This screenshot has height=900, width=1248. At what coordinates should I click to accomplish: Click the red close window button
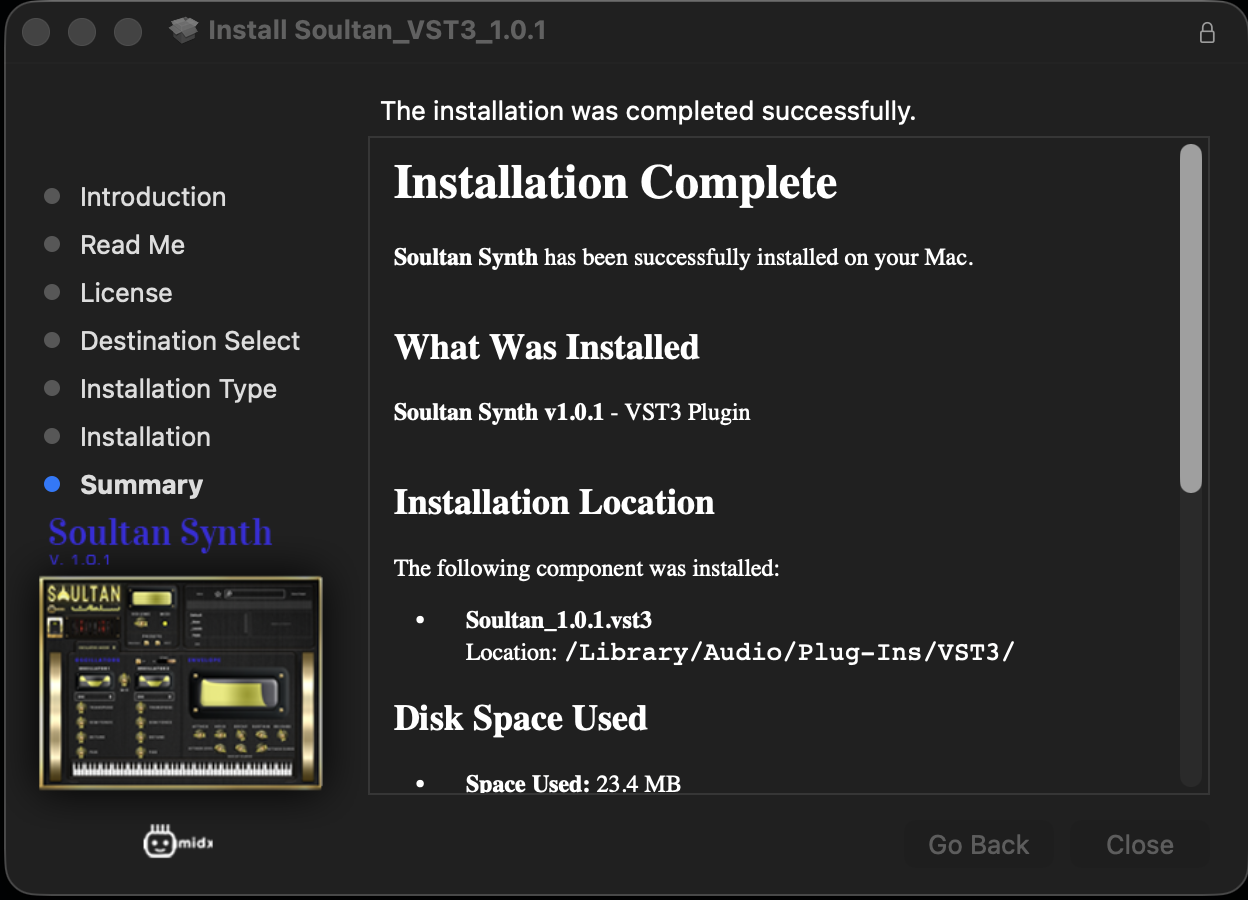coord(36,32)
